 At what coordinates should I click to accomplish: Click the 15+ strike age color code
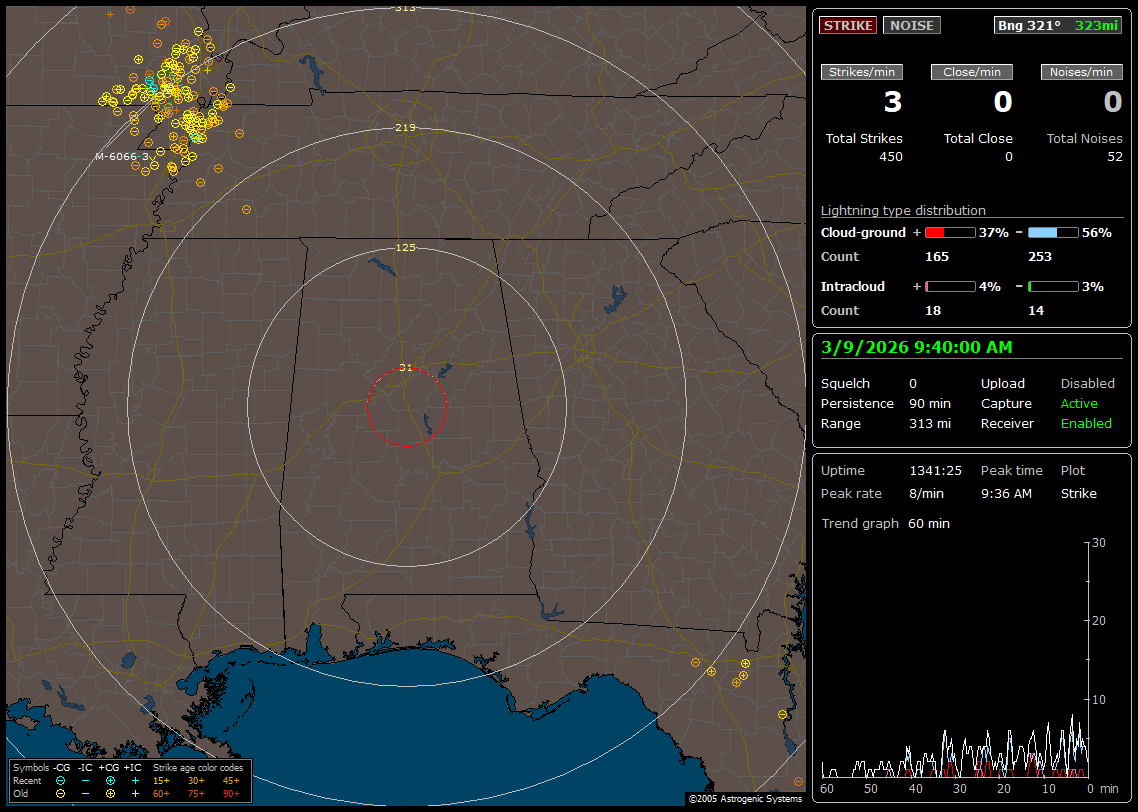click(x=161, y=780)
